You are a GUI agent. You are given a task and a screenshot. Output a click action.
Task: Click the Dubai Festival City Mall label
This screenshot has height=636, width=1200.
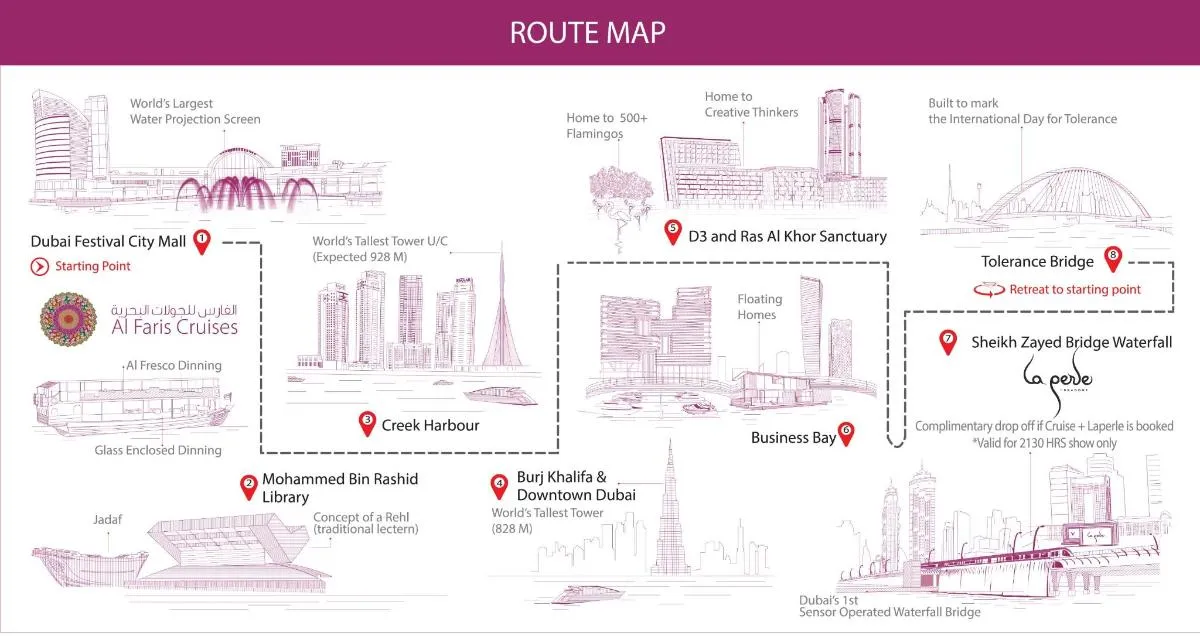[108, 241]
